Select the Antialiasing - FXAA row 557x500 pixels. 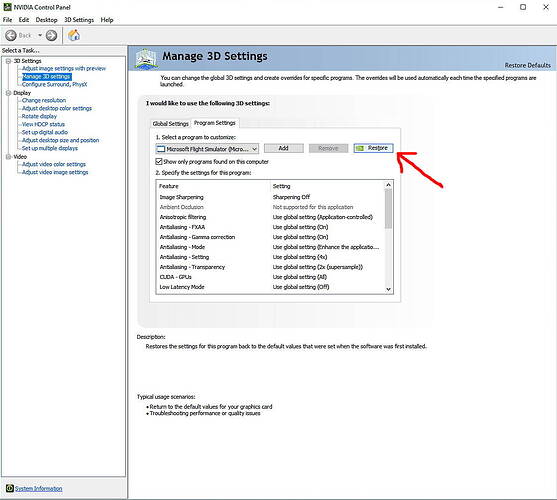(270, 227)
